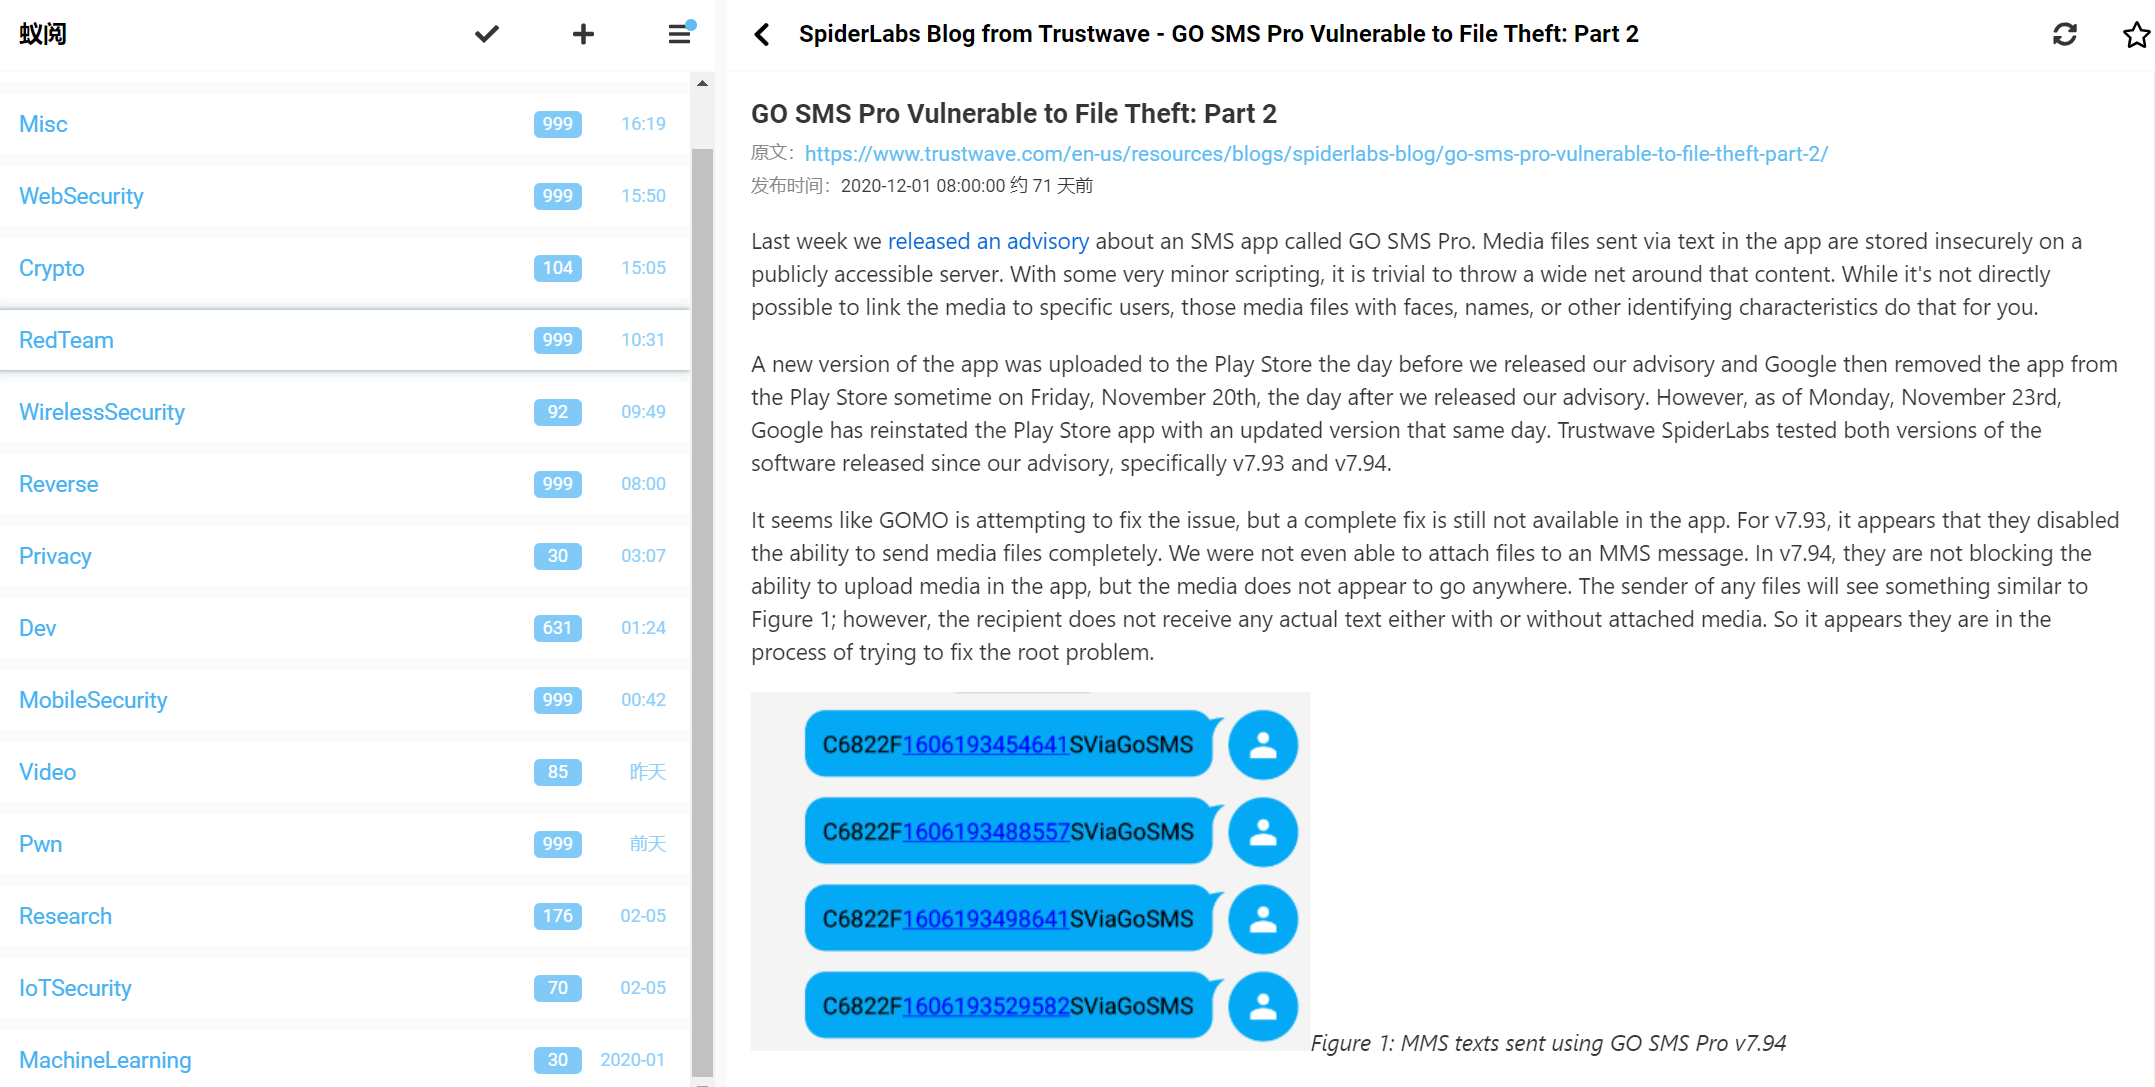The width and height of the screenshot is (2155, 1087).
Task: Open the MachineLearning feed category
Action: pos(105,1060)
